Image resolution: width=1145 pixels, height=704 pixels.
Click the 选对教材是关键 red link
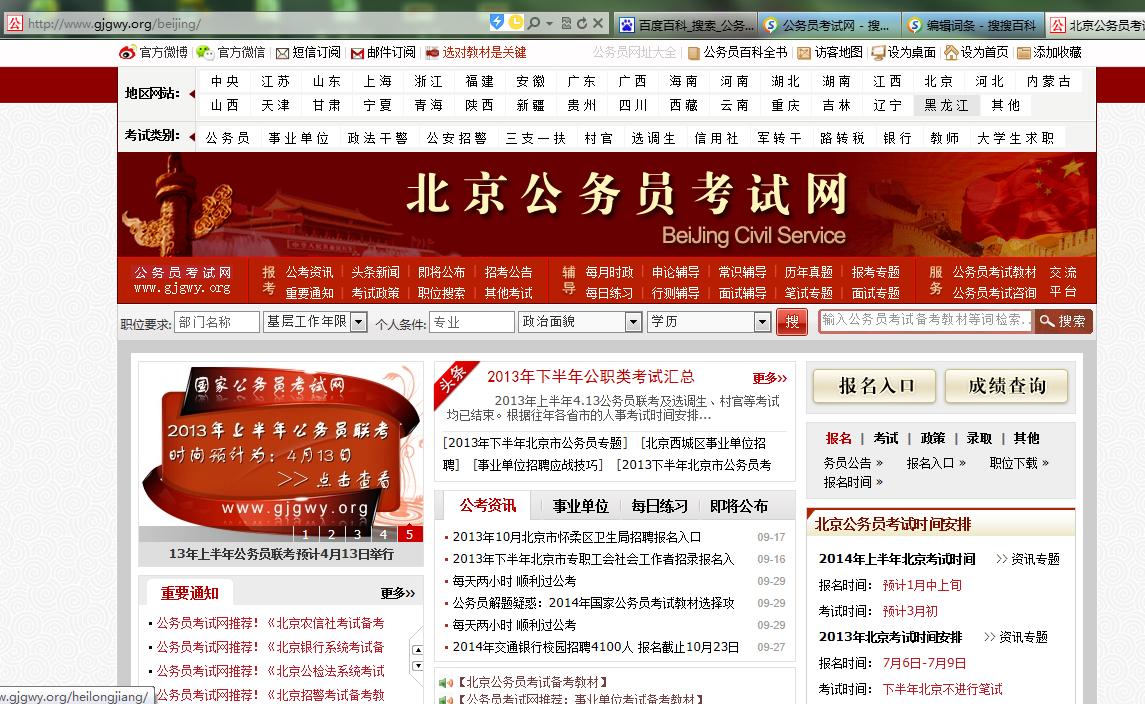[x=484, y=53]
